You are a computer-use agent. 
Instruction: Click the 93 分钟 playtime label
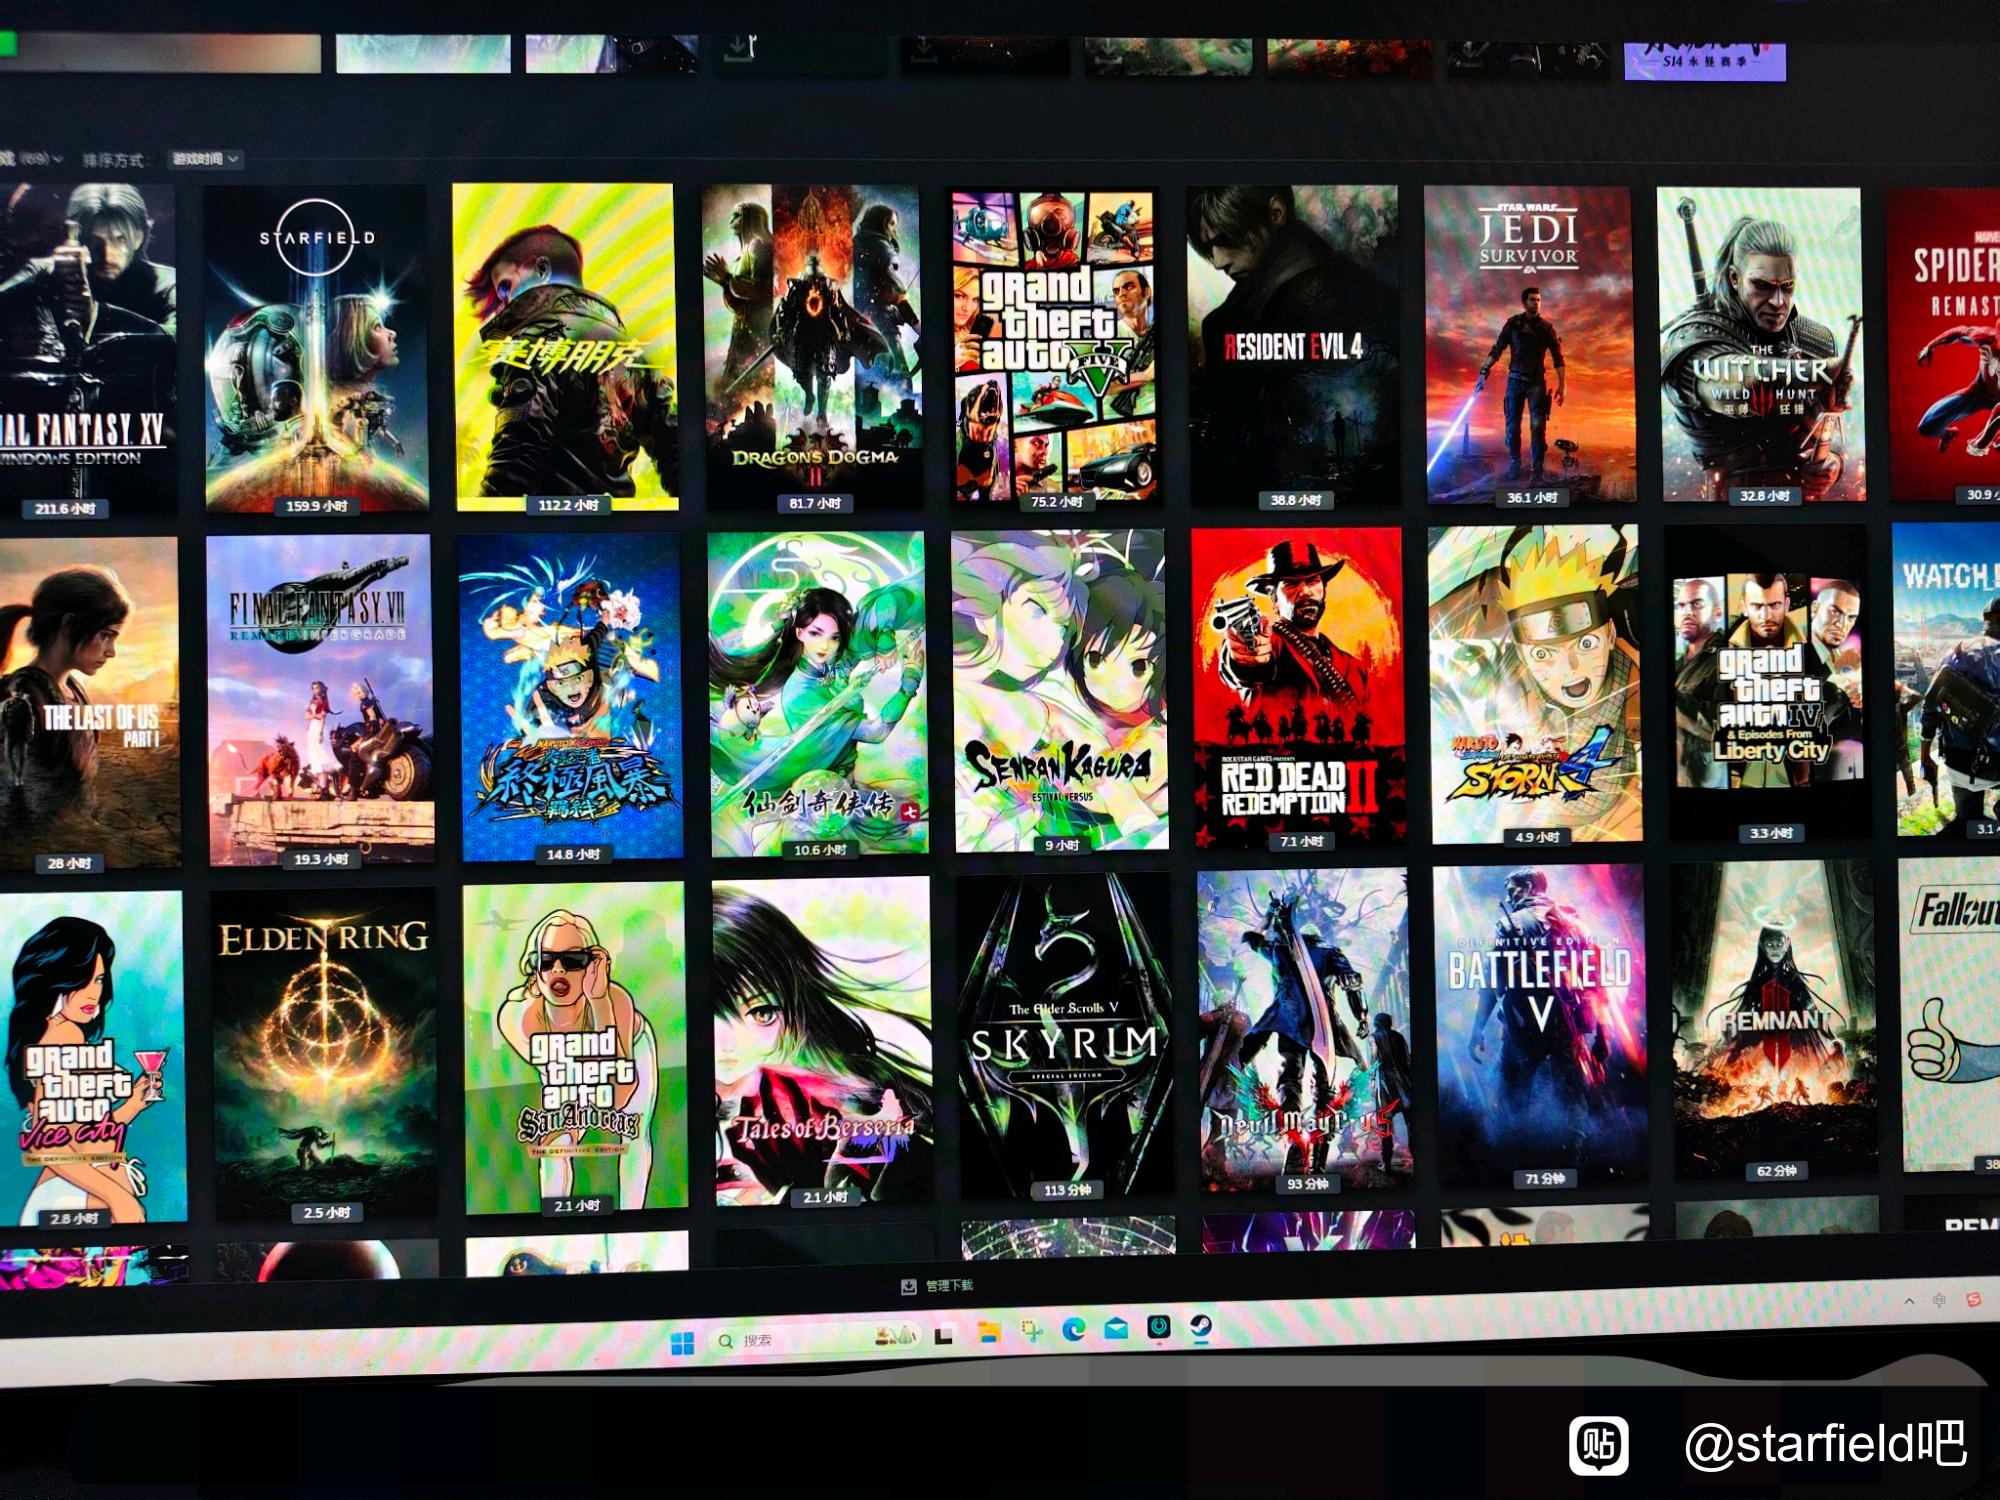click(1307, 1184)
